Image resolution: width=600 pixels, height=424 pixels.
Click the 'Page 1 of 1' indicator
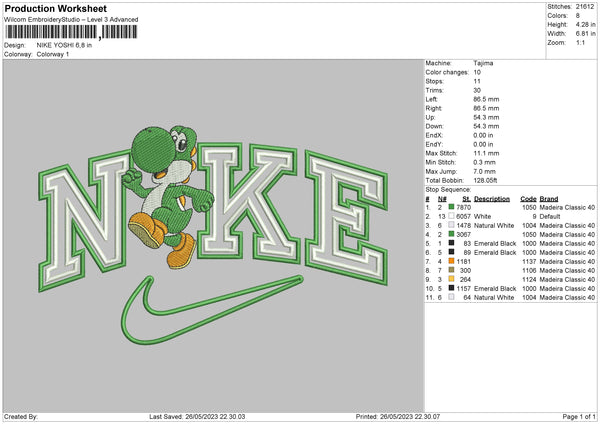click(x=579, y=416)
